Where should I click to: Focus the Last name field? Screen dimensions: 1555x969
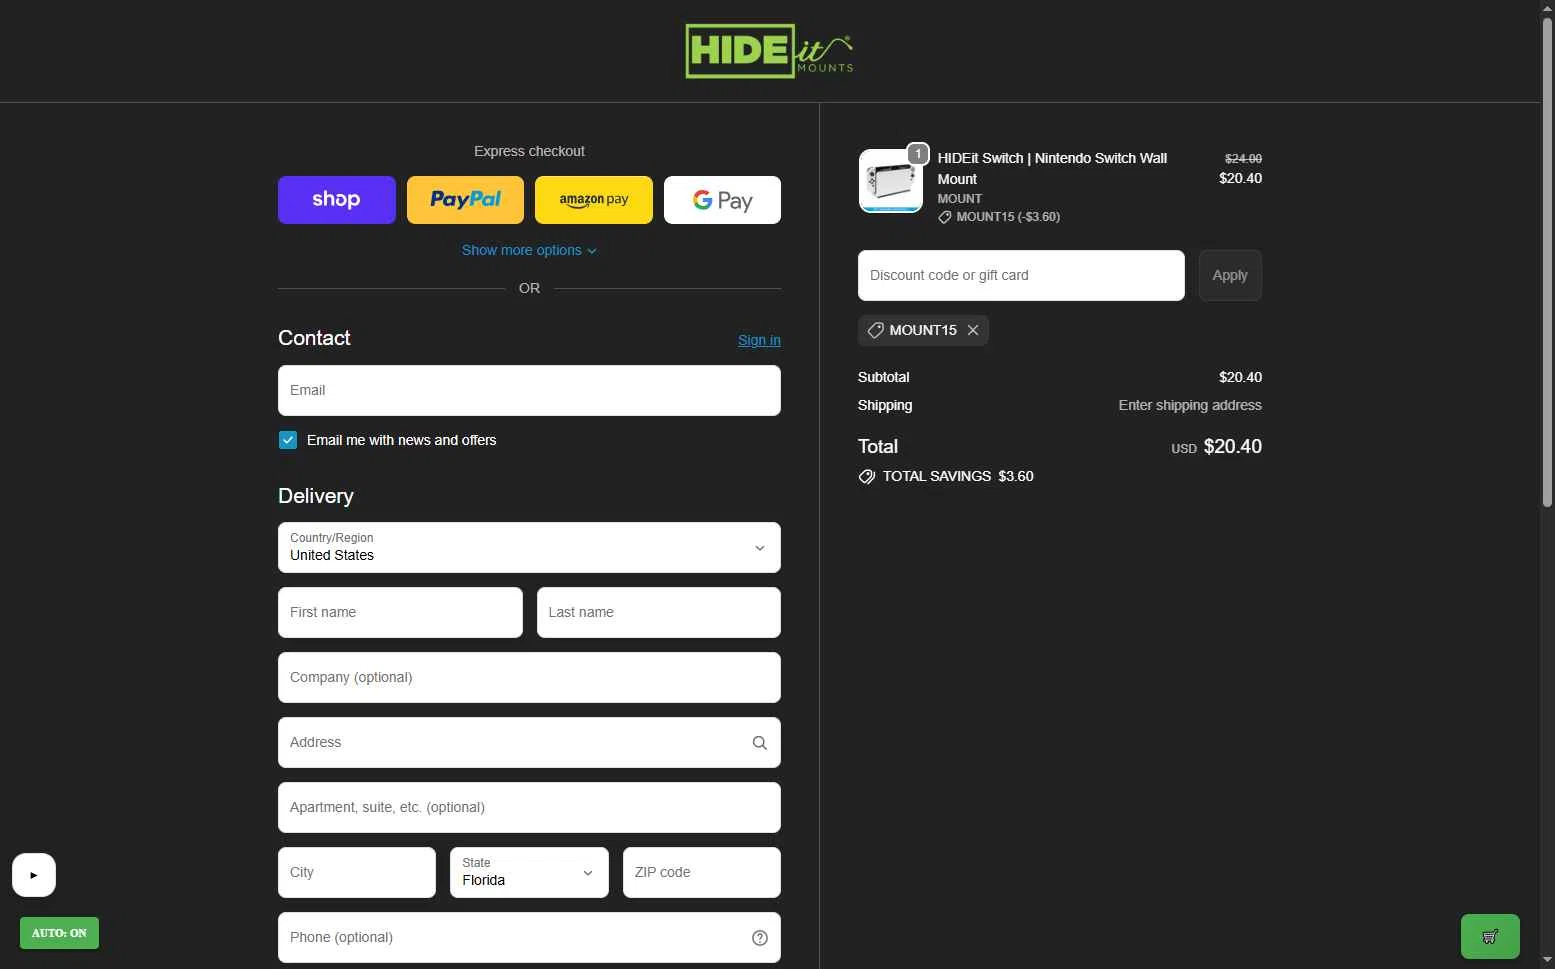tap(658, 612)
